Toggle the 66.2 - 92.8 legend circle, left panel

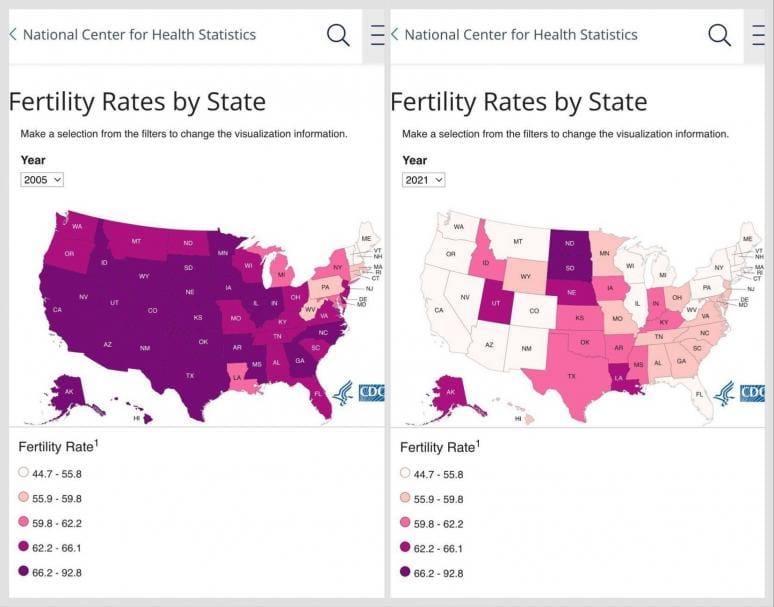[x=24, y=573]
